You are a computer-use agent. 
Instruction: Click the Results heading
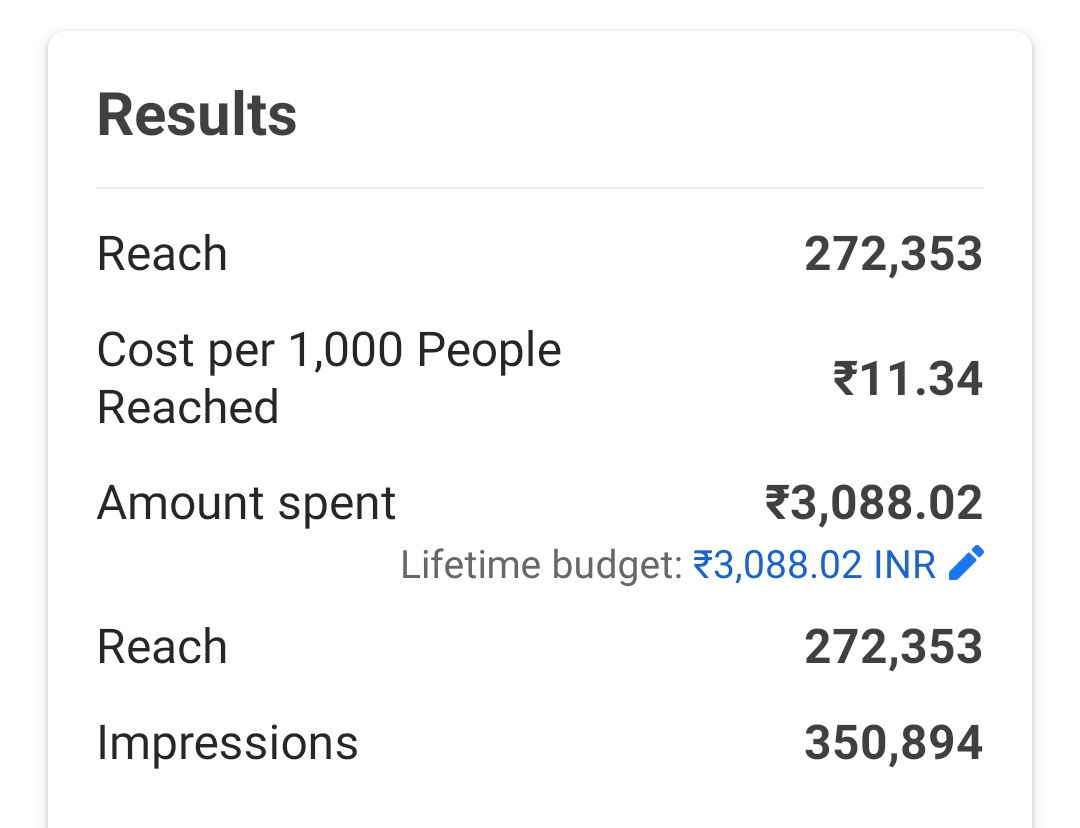point(197,115)
